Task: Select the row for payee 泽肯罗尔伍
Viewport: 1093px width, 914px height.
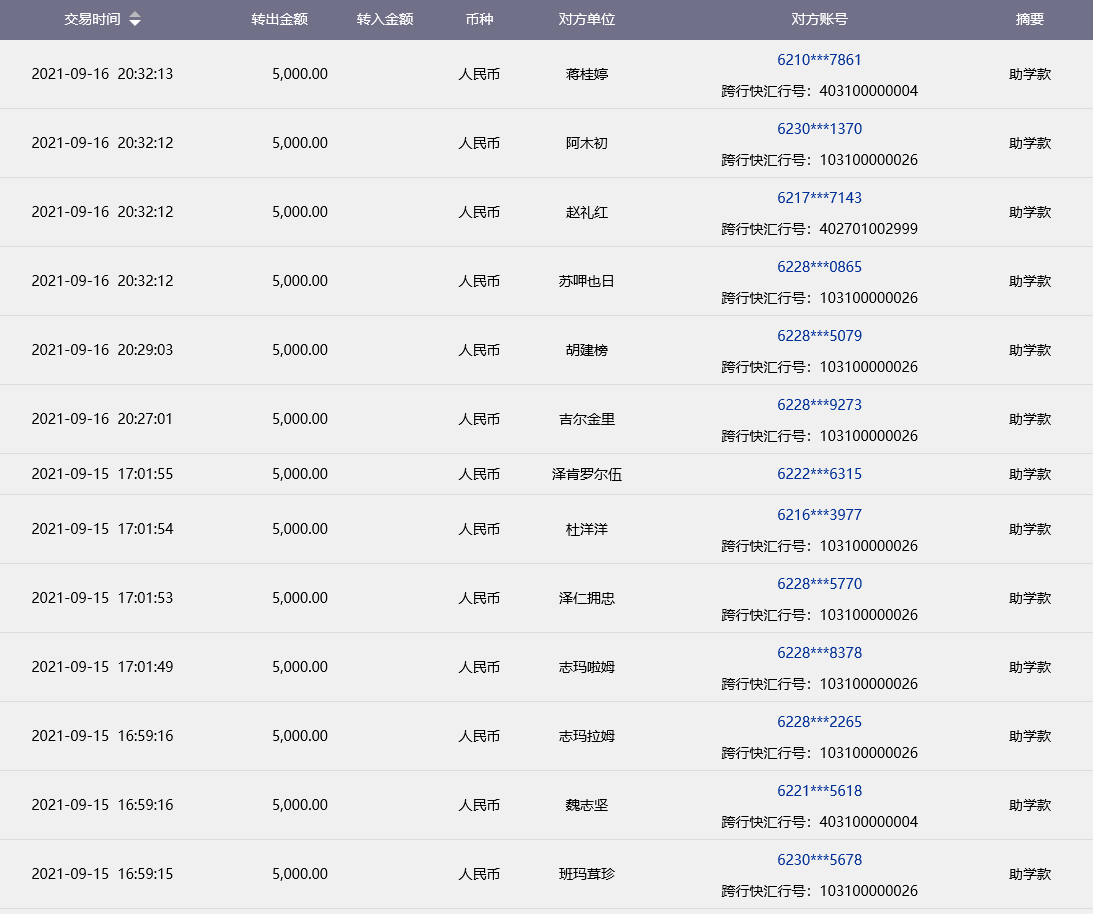Action: pyautogui.click(x=586, y=474)
